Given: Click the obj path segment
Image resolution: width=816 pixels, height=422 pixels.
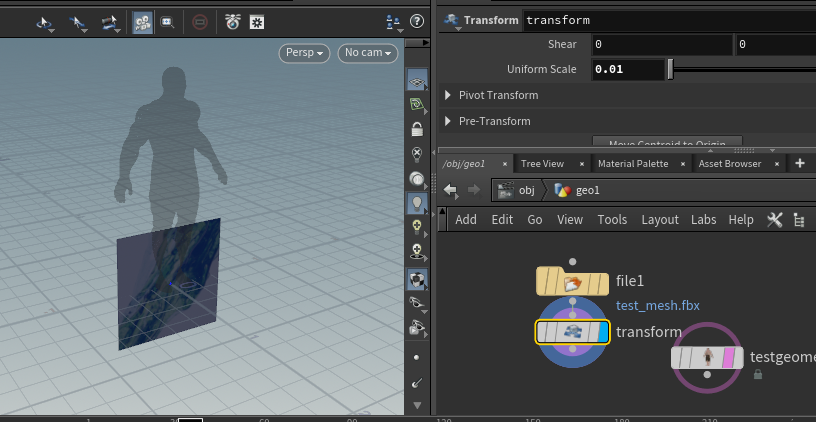Looking at the screenshot, I should (517, 190).
